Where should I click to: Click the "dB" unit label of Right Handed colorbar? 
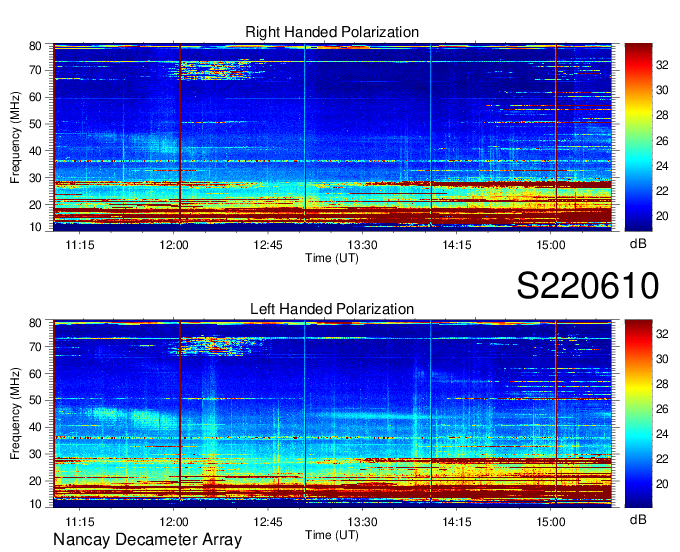coord(638,244)
